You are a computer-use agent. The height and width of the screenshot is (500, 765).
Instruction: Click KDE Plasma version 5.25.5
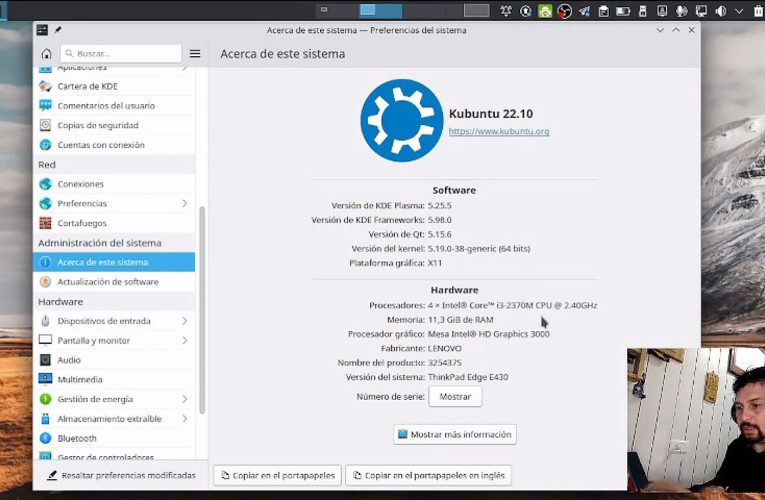(x=439, y=206)
